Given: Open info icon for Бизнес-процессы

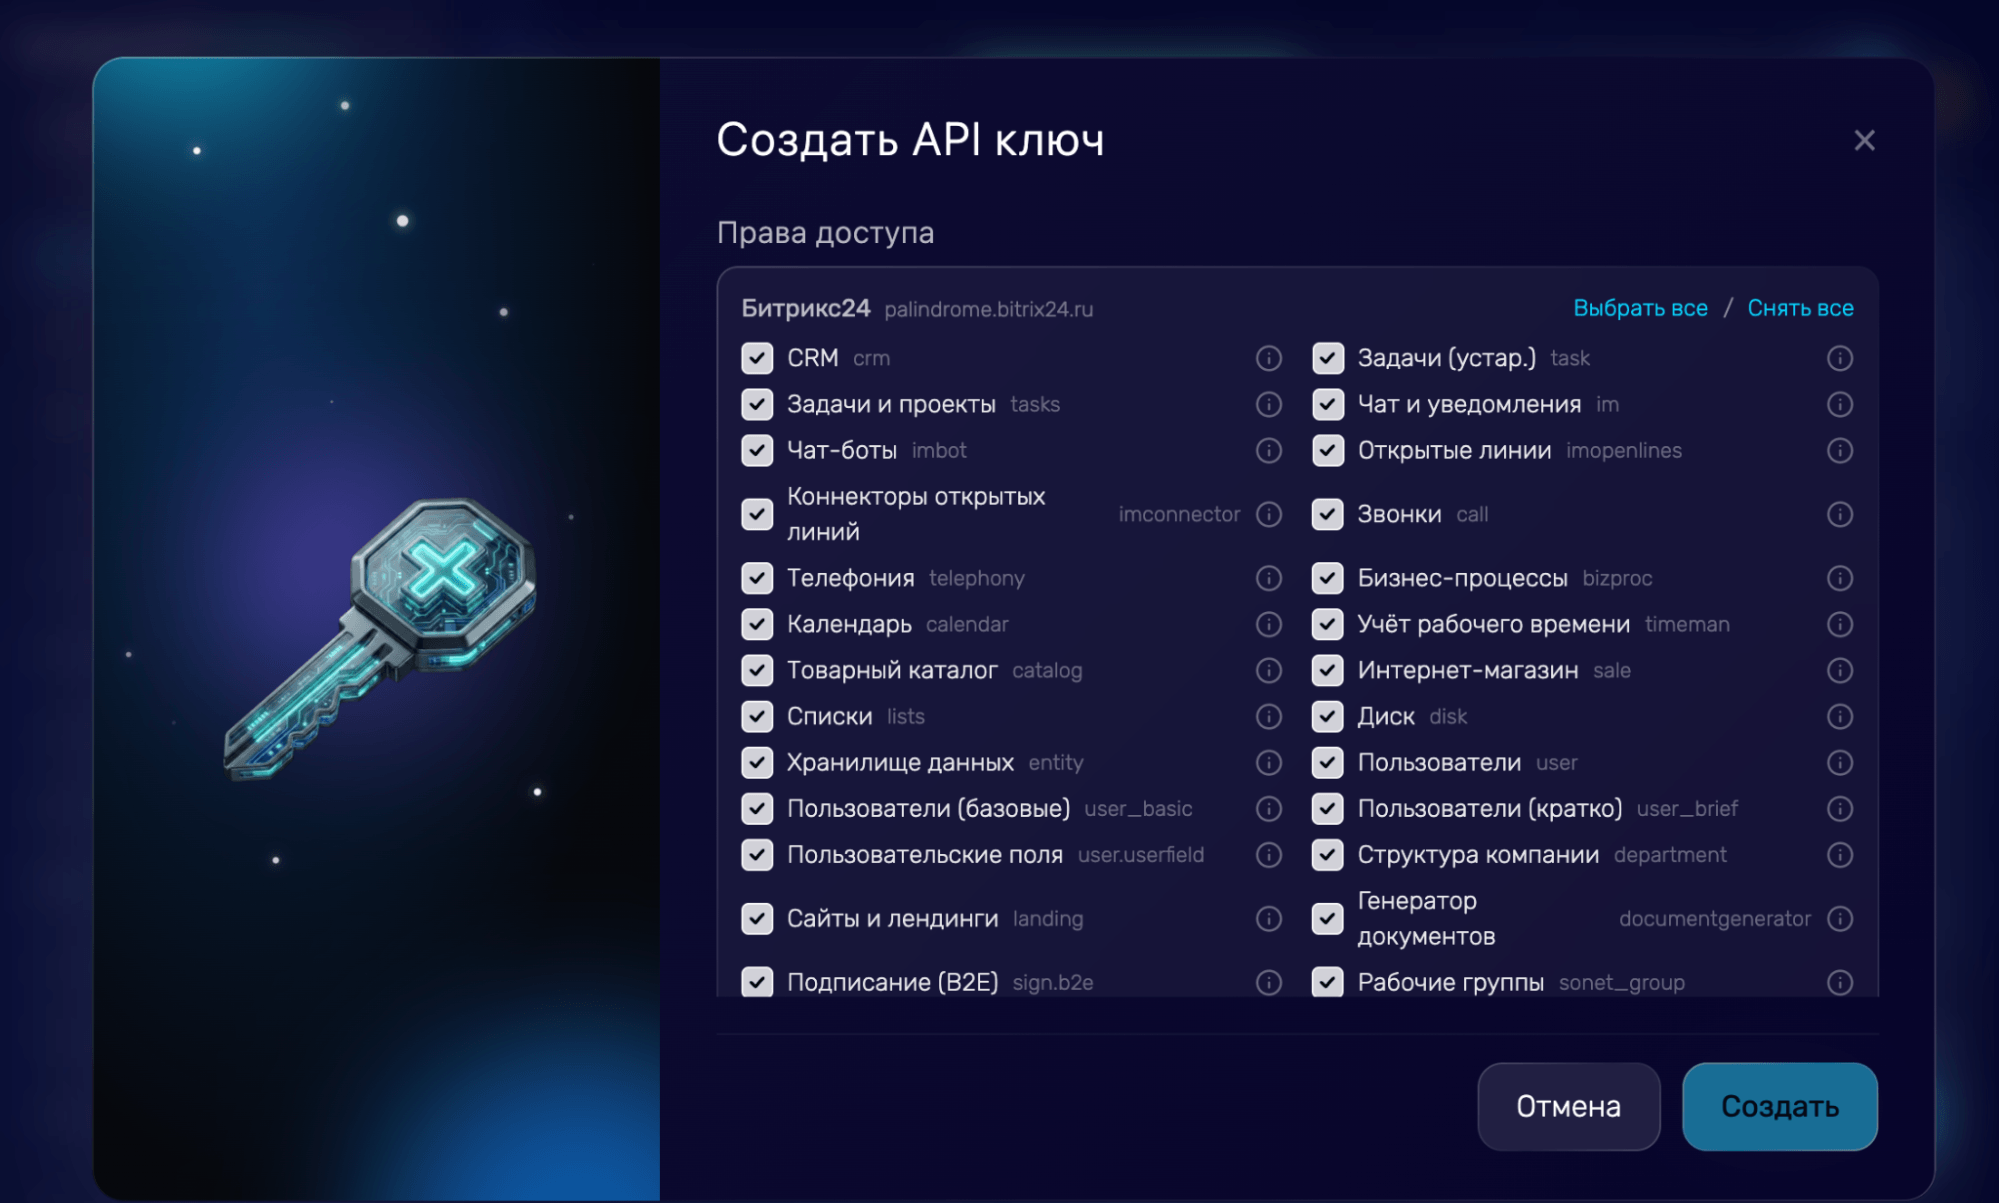Looking at the screenshot, I should 1839,578.
